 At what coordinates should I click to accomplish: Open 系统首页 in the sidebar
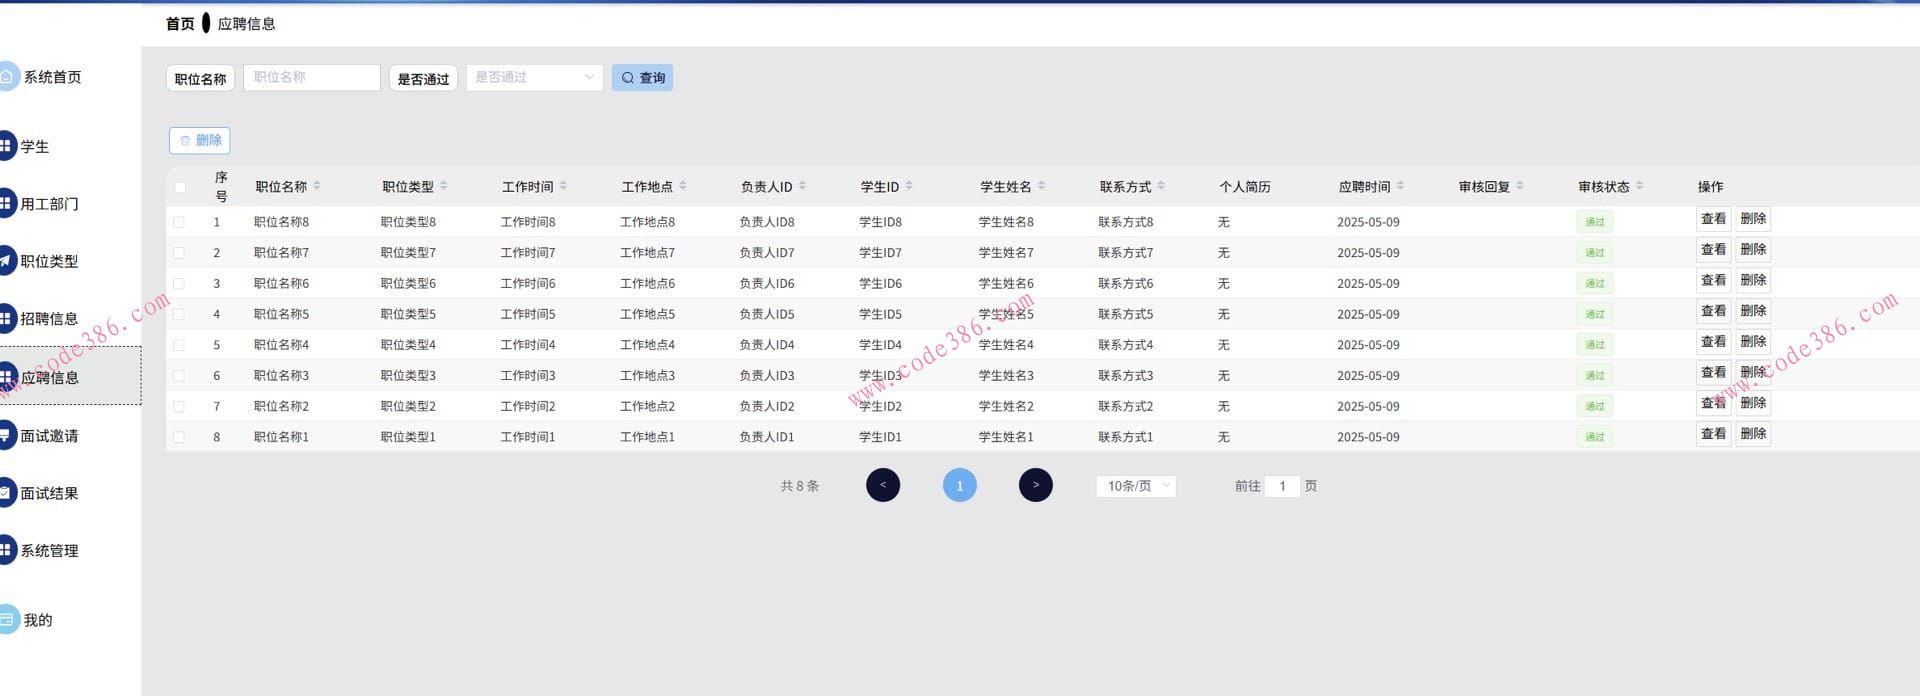(x=53, y=77)
